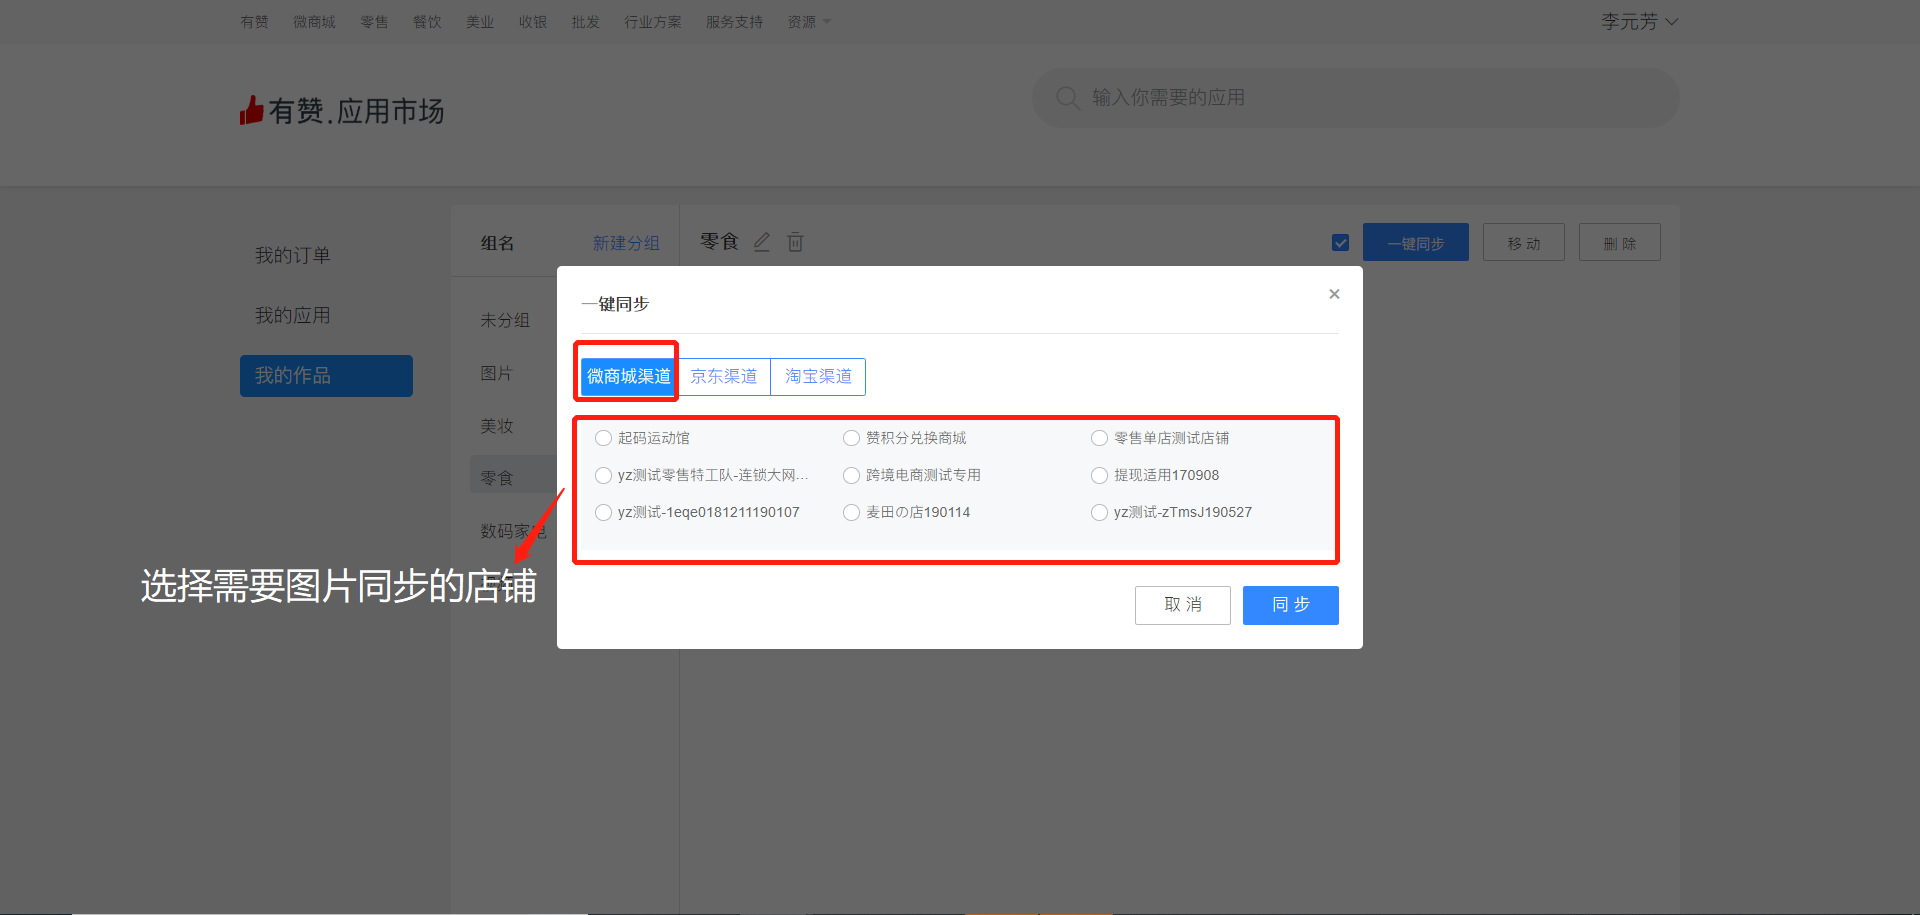Select 提现适用170908 store radio

coord(1099,475)
